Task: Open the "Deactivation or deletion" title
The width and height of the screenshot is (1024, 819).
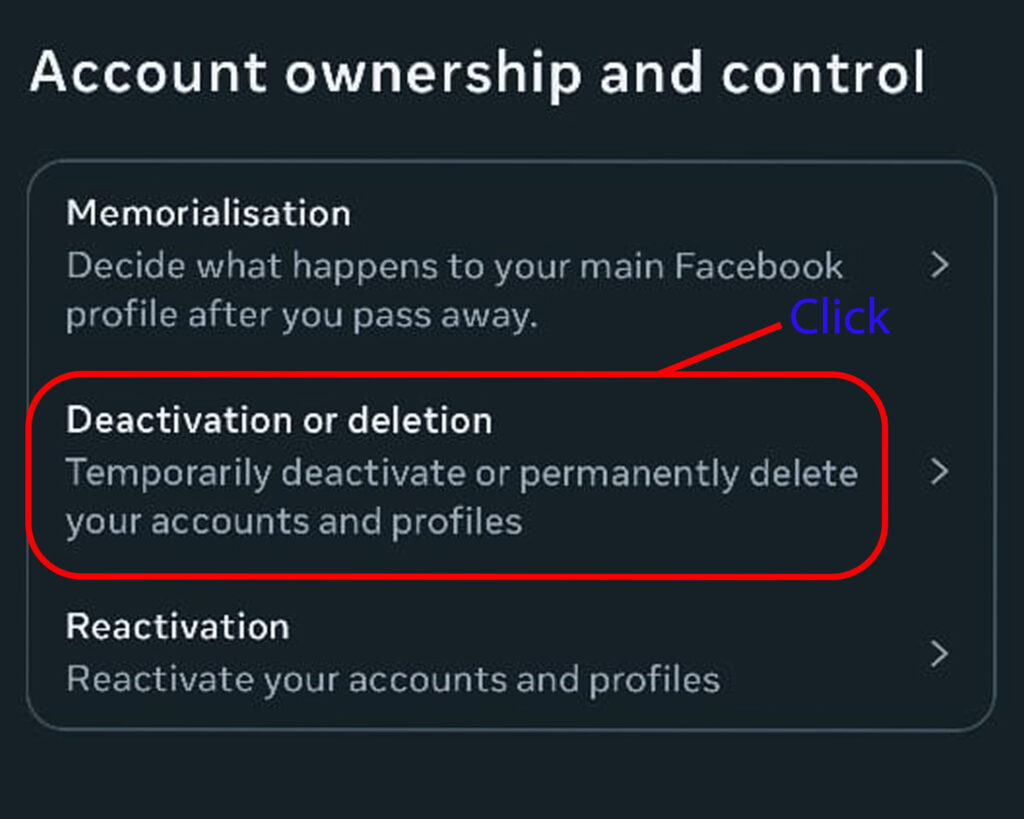Action: pyautogui.click(x=279, y=421)
